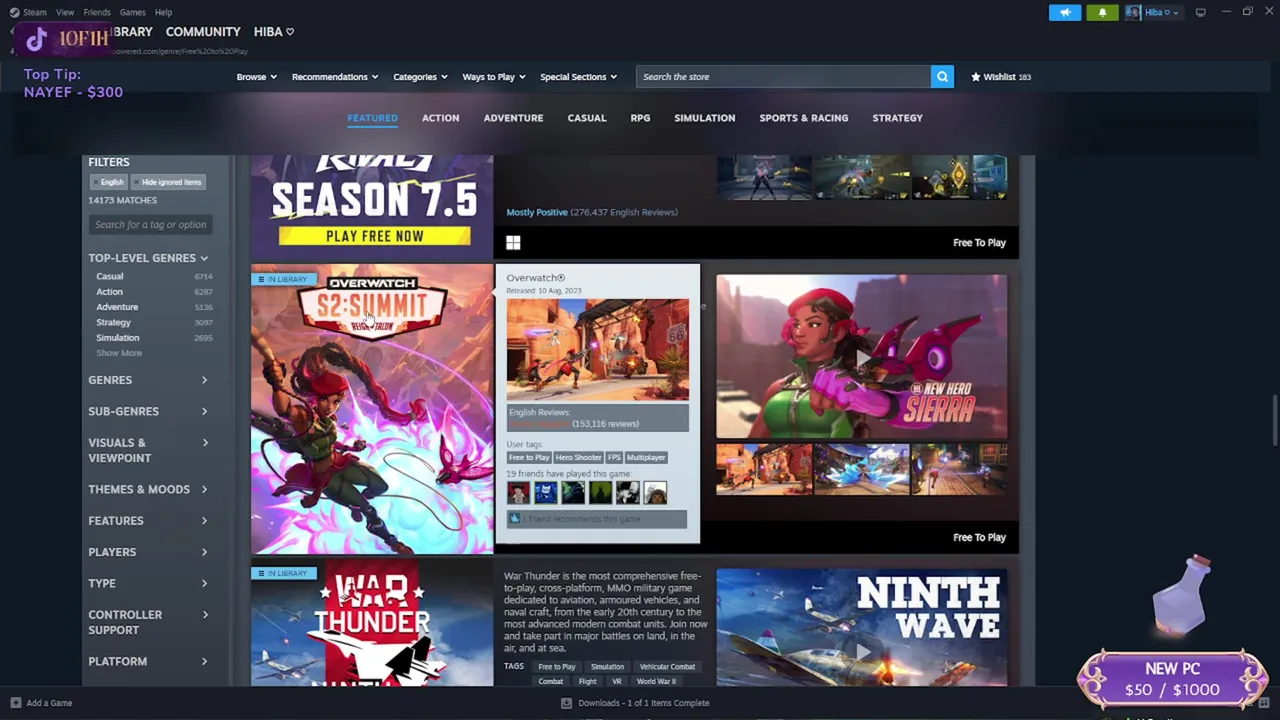Expand the GENRES filter section
The width and height of the screenshot is (1280, 720).
point(148,380)
